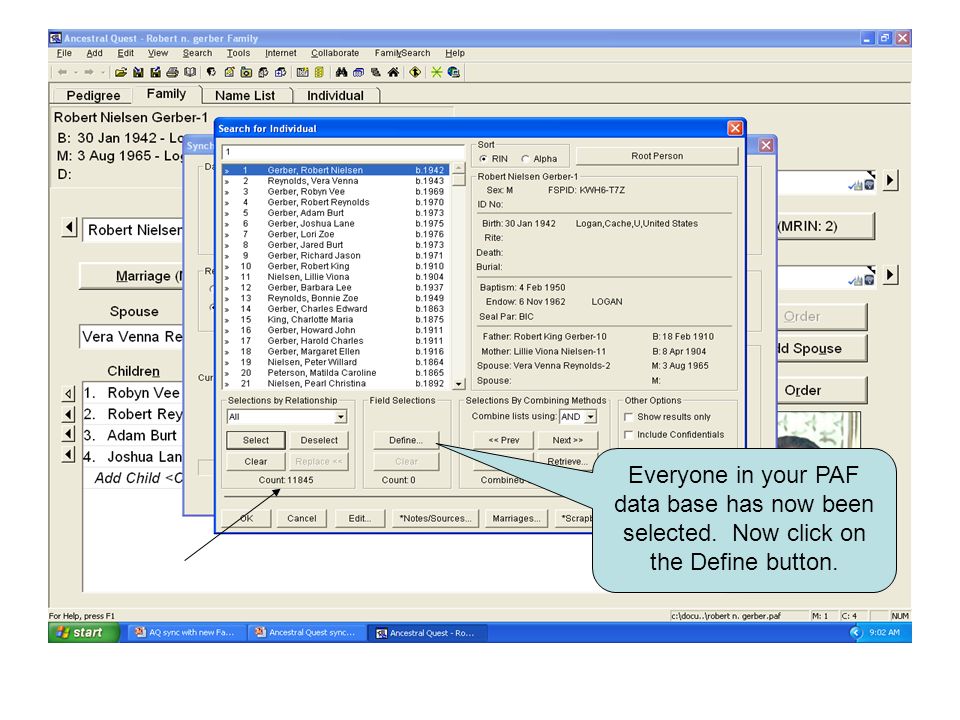Screen dimensions: 960x720
Task: Click Clear under Selections by Relationship
Action: click(x=255, y=462)
